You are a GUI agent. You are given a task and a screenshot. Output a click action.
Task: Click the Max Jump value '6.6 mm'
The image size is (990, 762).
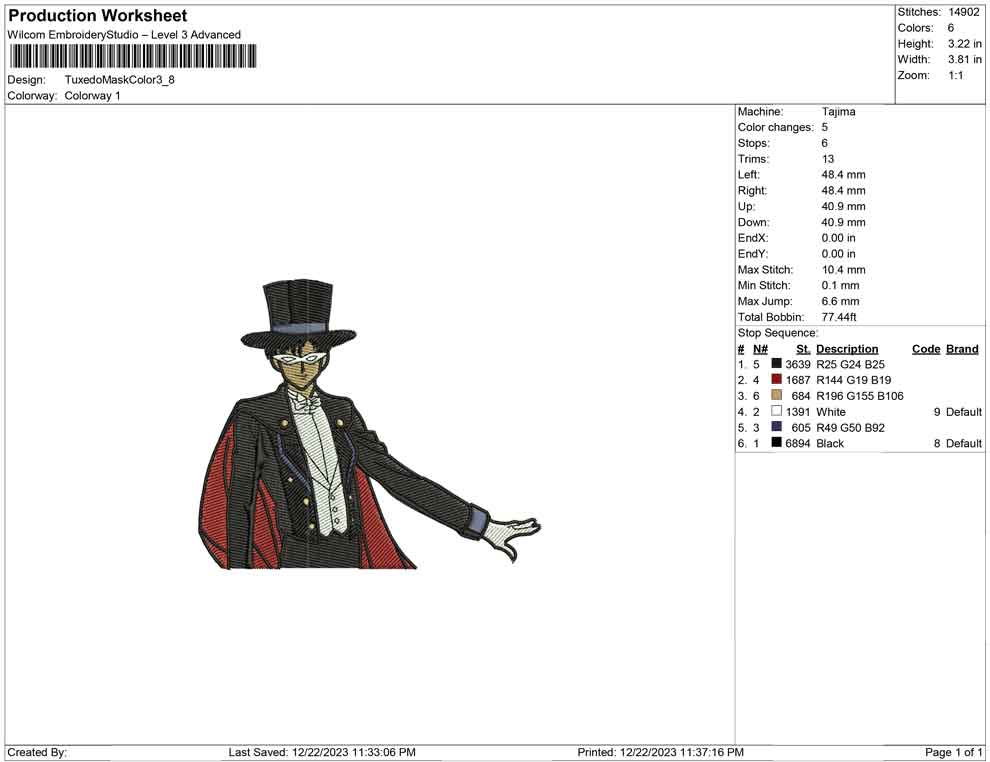click(x=840, y=301)
